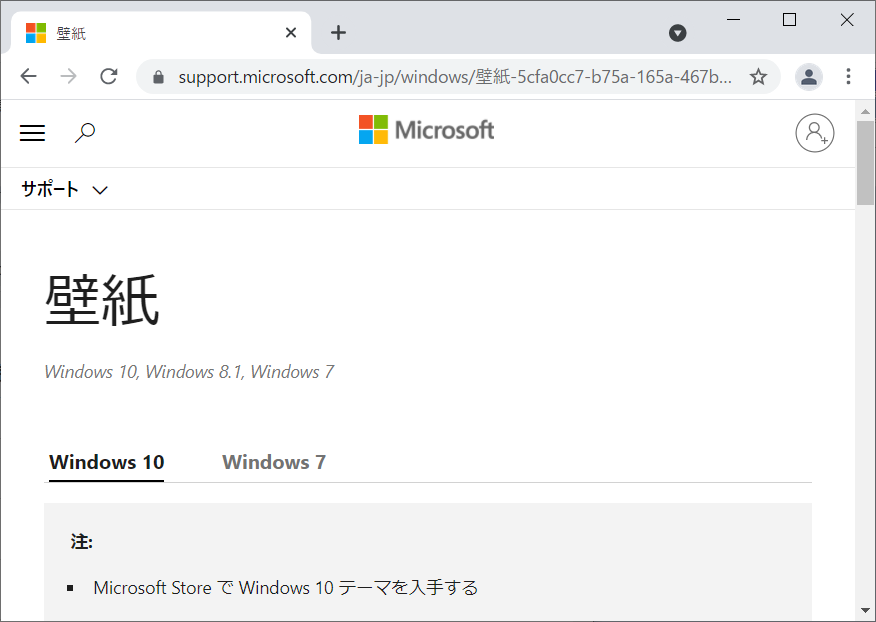Screen dimensions: 876x622
Task: Click the browser back arrow
Action: [28, 76]
